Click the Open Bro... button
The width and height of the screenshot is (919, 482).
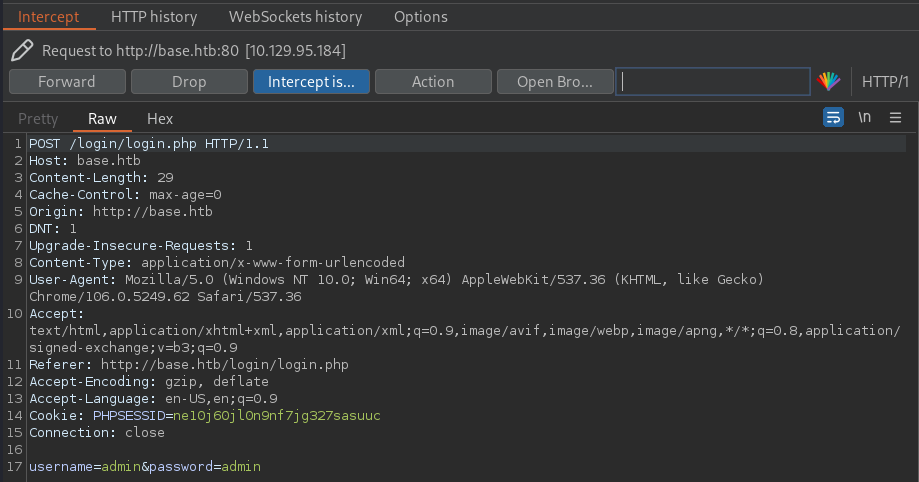click(555, 82)
